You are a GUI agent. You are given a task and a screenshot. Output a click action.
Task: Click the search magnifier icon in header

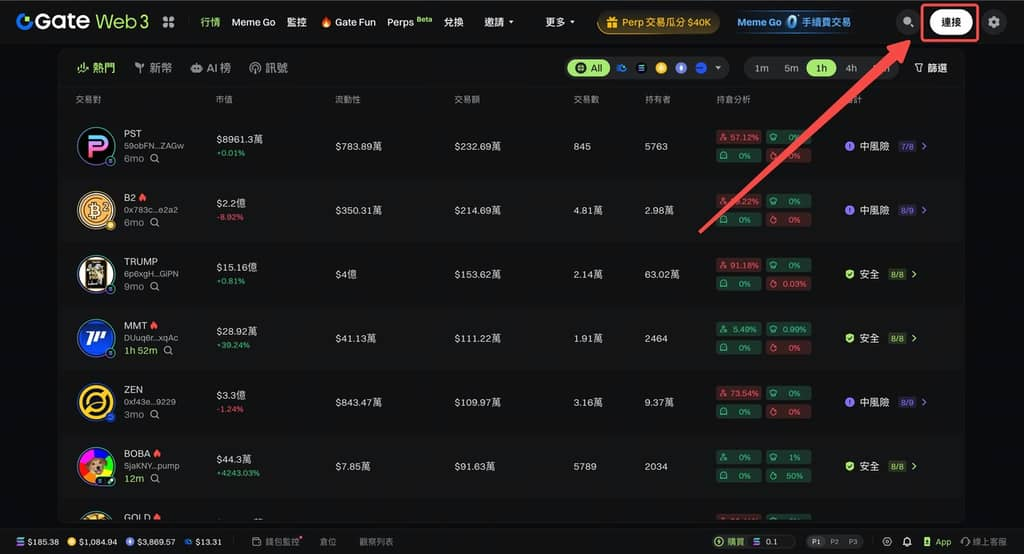point(907,22)
